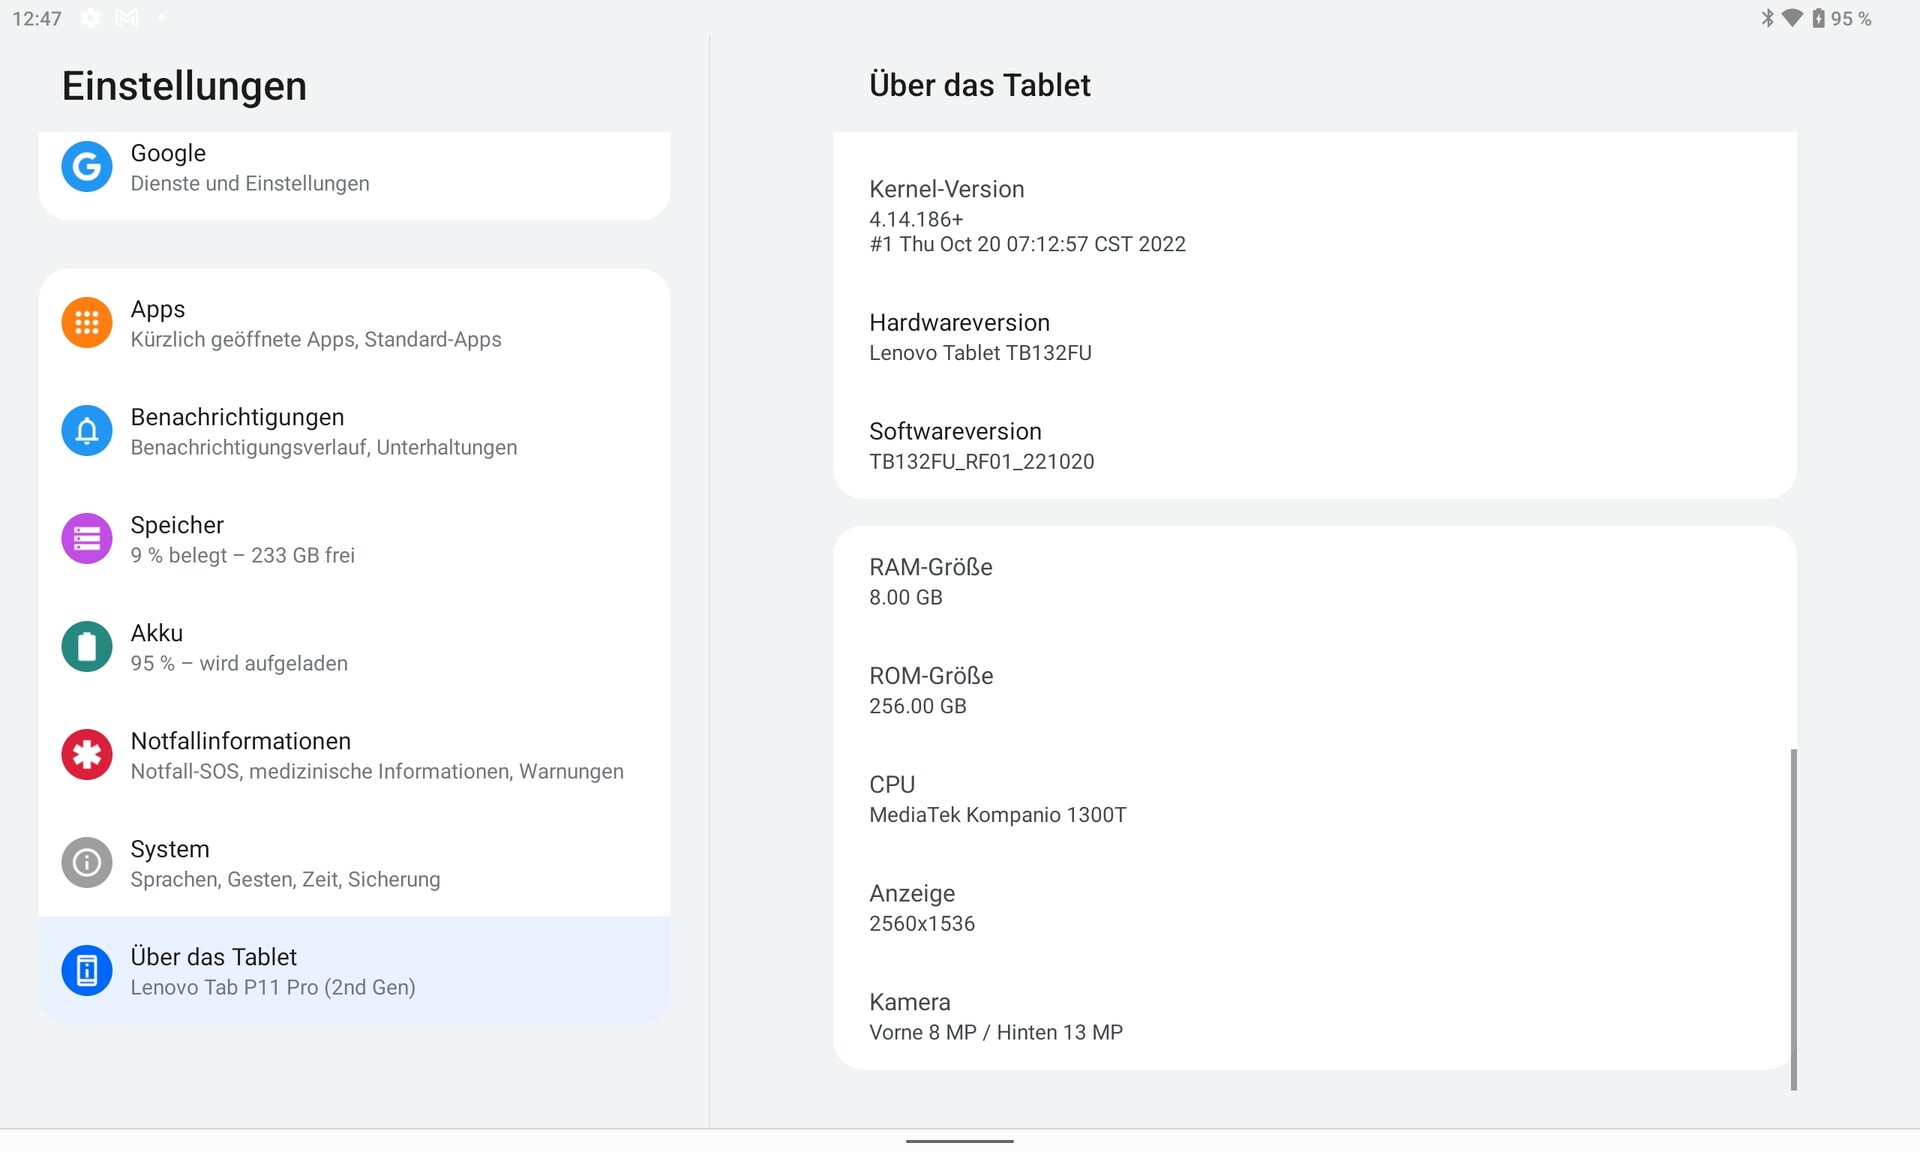The height and width of the screenshot is (1152, 1920).
Task: Tap RAM-Größe 8.00 GB row
Action: [1314, 582]
